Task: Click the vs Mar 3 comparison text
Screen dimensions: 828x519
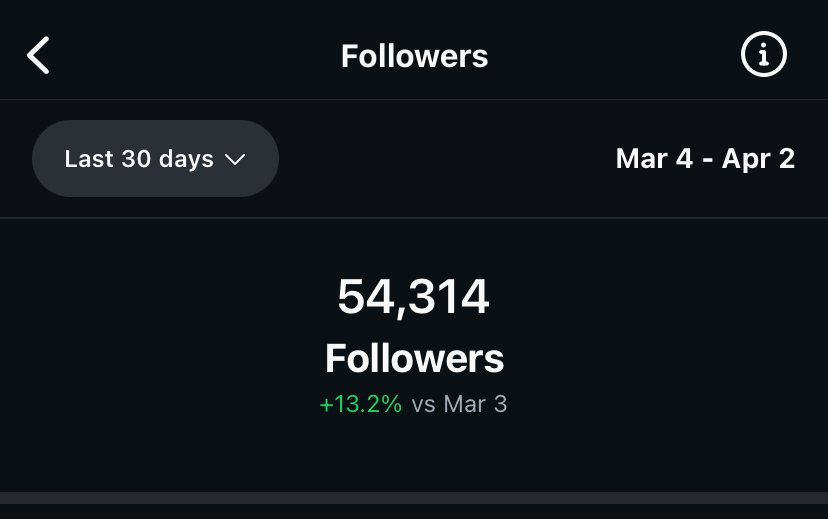Action: coord(459,405)
